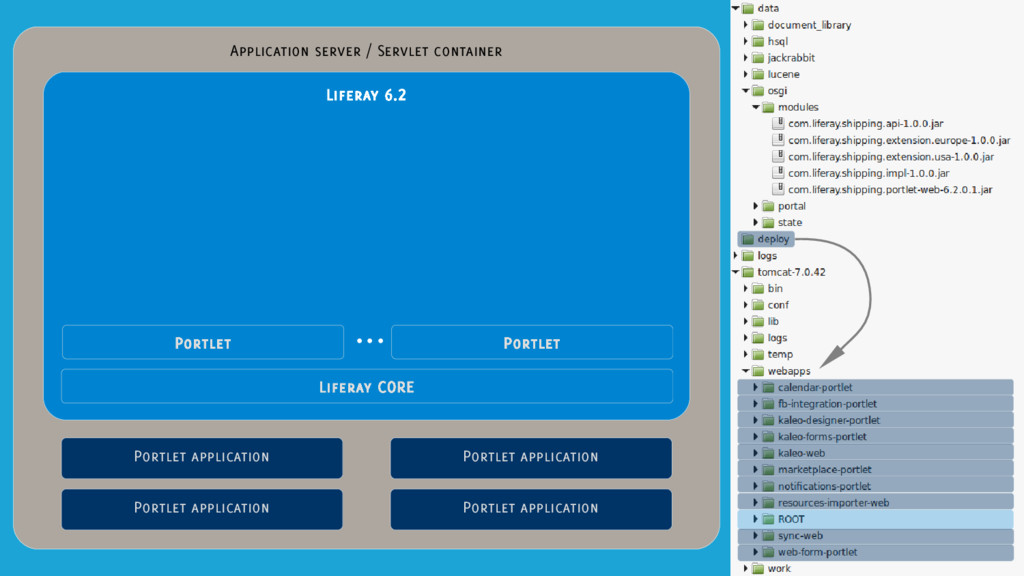Select the sync-web folder entry
This screenshot has height=576, width=1024.
click(800, 536)
